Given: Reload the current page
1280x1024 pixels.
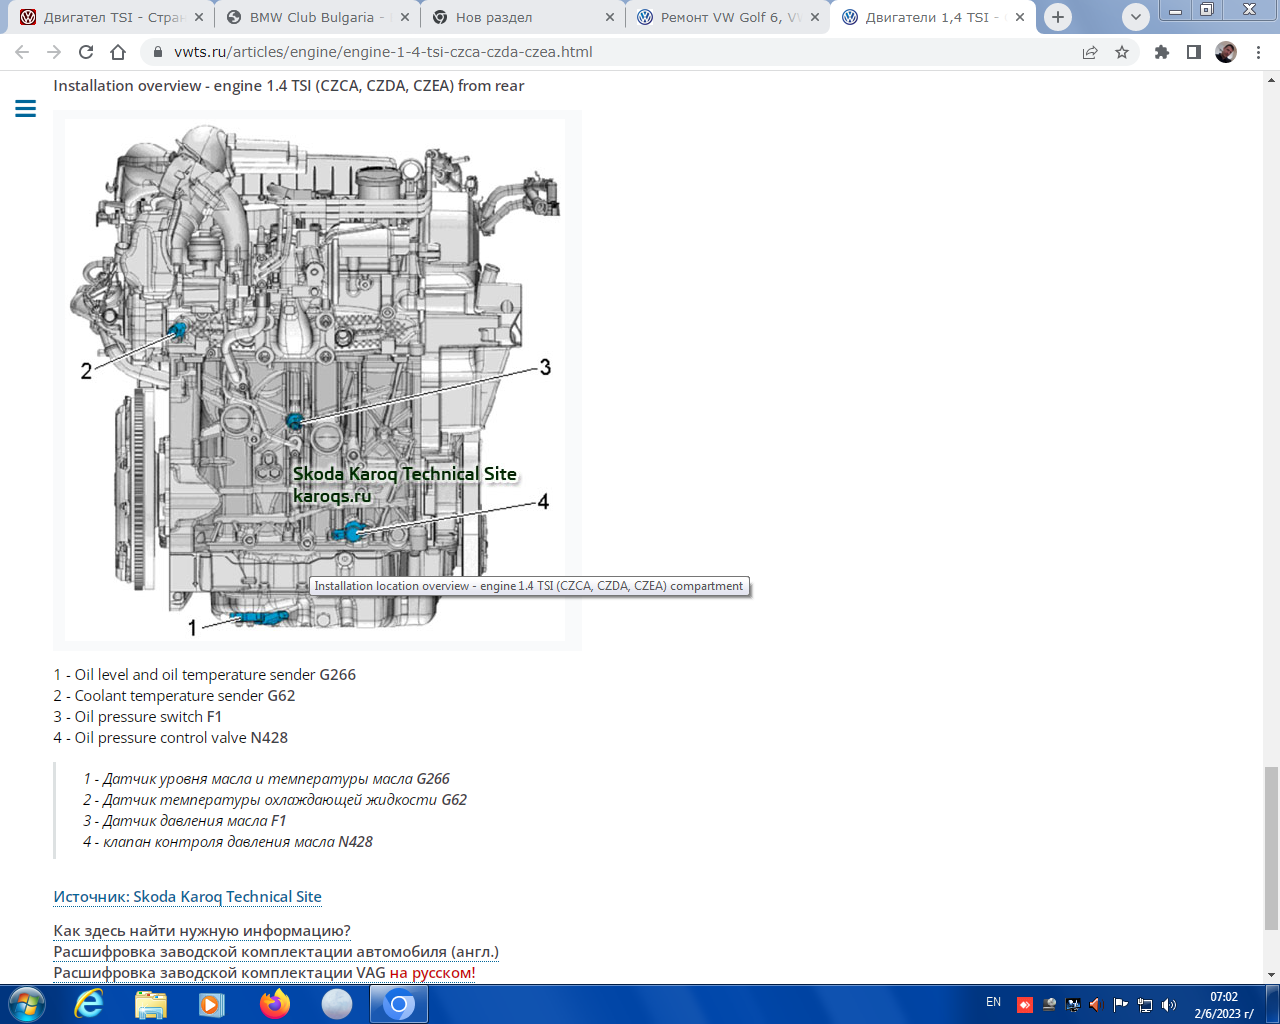Looking at the screenshot, I should (86, 52).
